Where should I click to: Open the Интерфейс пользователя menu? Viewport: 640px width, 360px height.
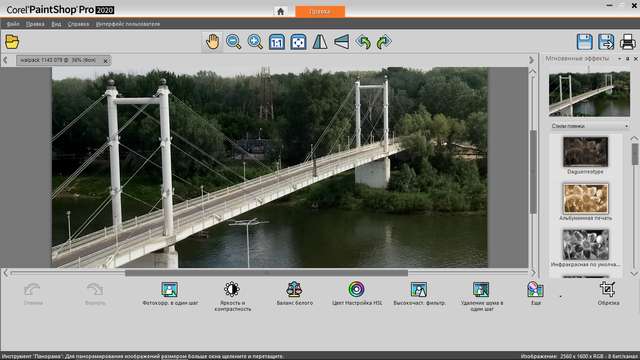point(128,24)
